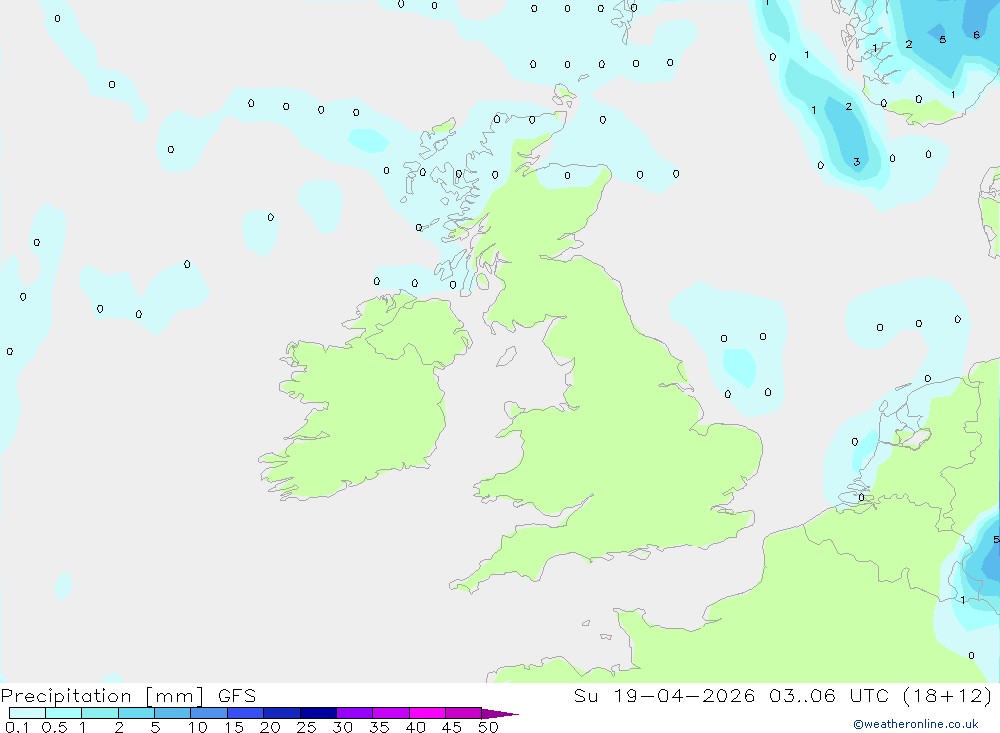Select the 15–20 mm legend color swatch
Viewport: 1000px width, 733px height.
point(246,713)
